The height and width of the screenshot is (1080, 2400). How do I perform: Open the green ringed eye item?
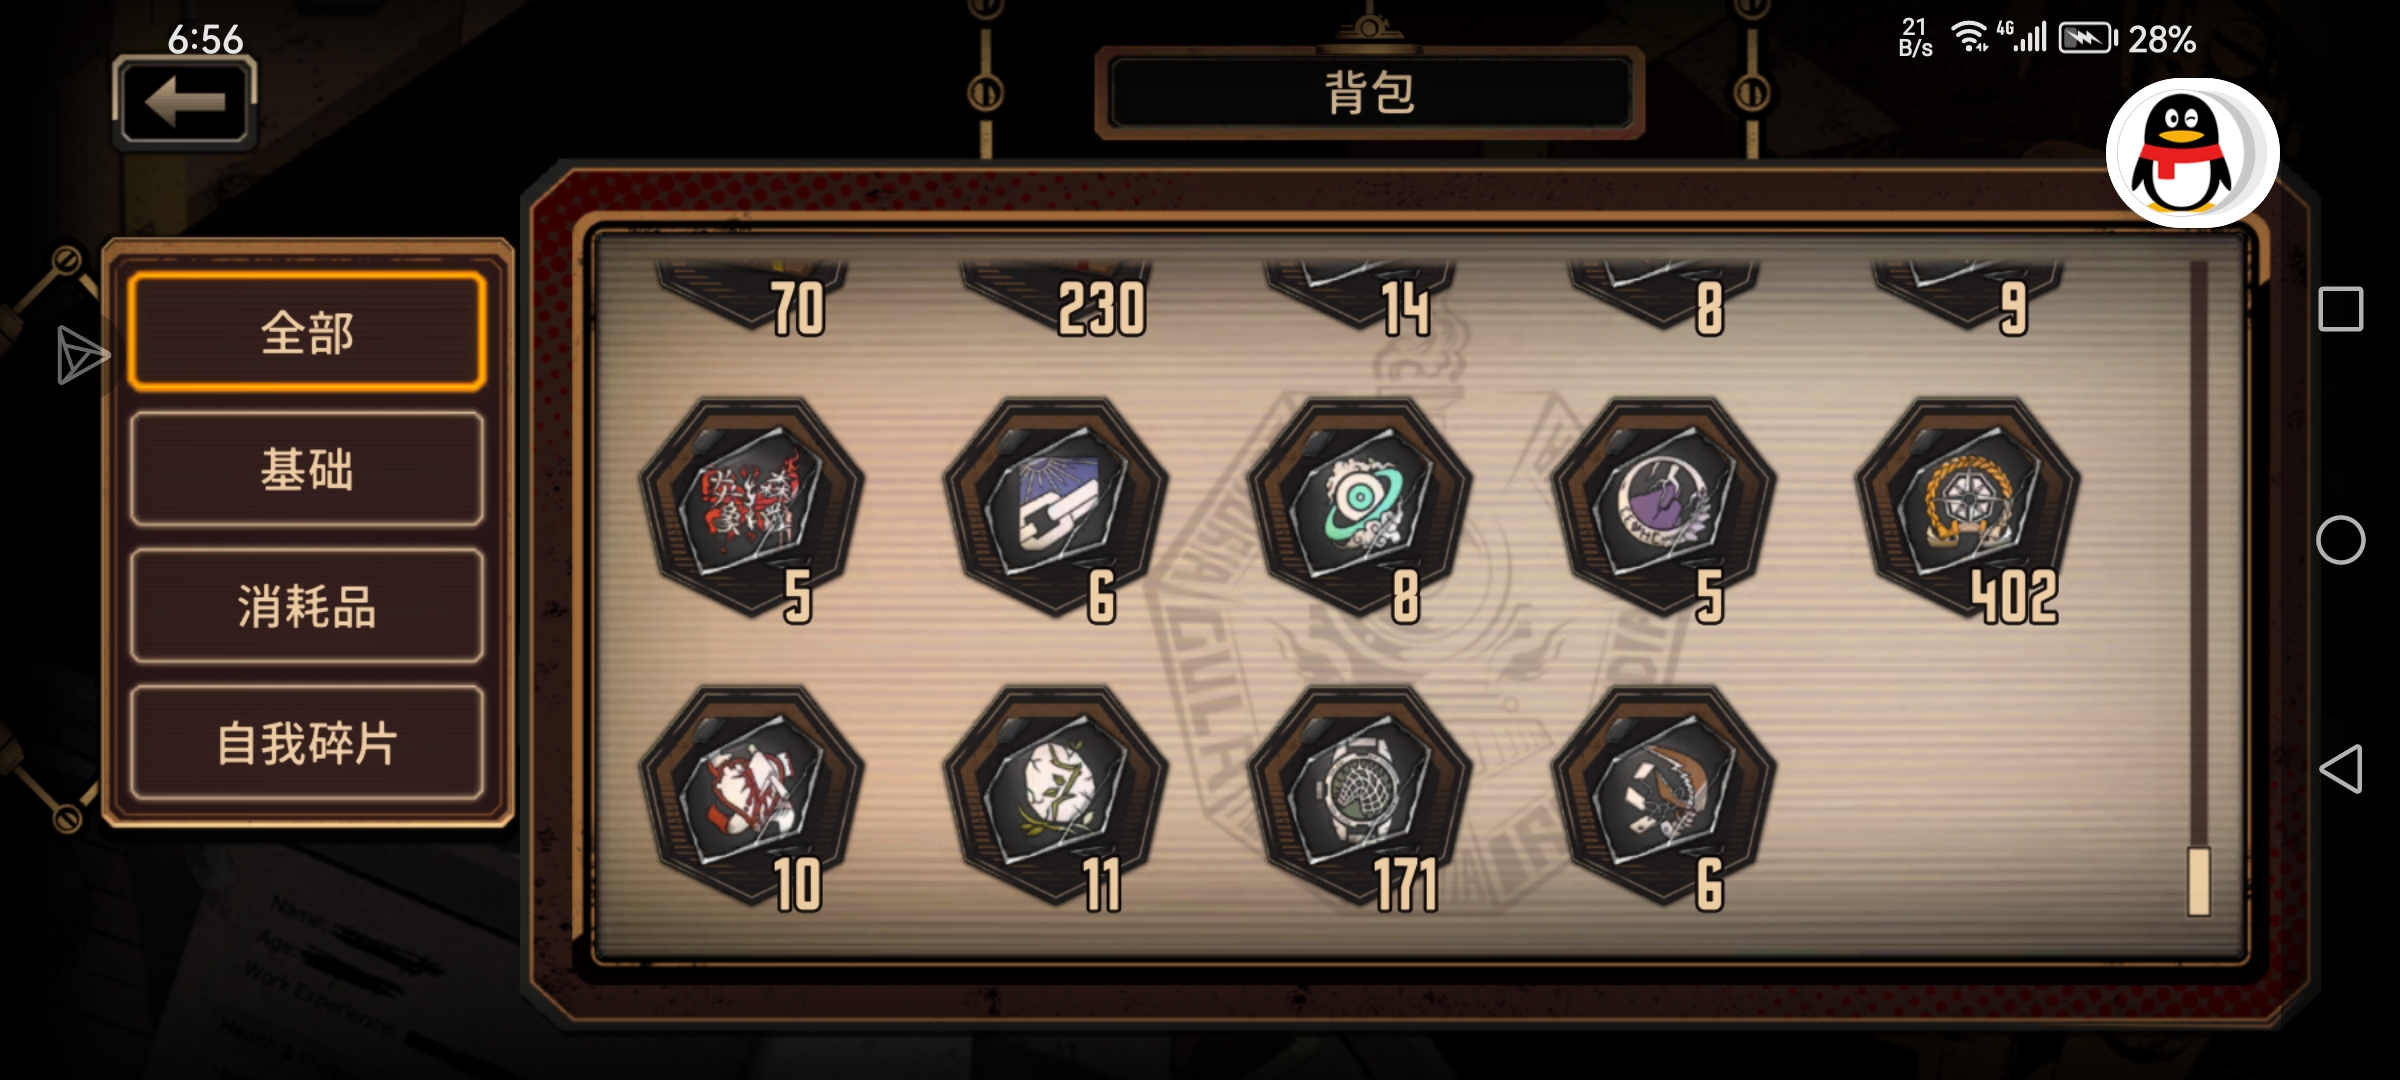1360,508
